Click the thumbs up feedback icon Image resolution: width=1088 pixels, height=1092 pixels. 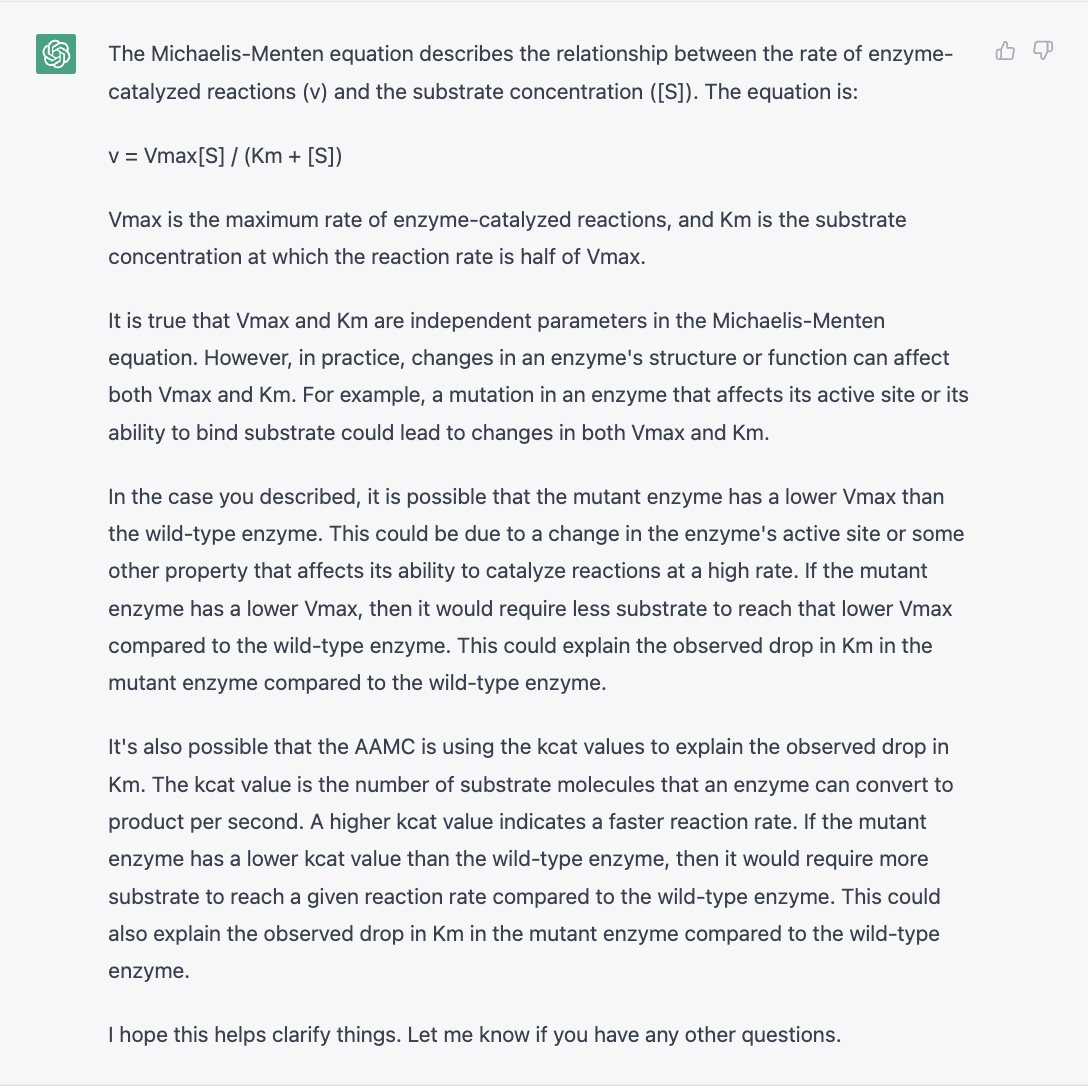tap(1005, 51)
